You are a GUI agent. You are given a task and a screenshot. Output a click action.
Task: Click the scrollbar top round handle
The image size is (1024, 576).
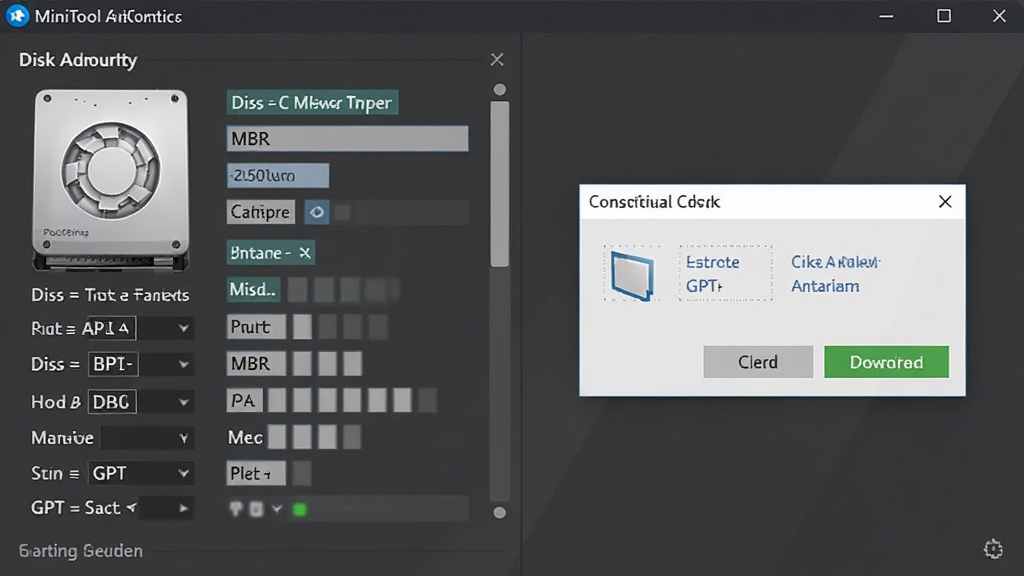tap(500, 89)
